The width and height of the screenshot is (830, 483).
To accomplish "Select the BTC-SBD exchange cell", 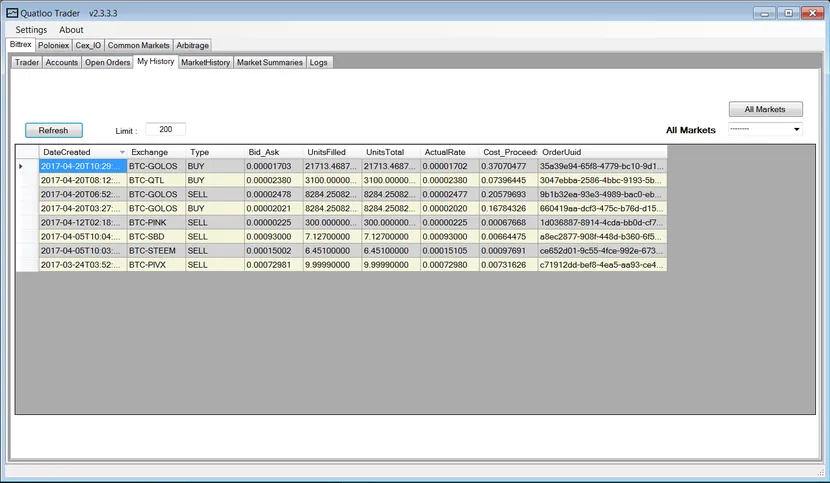I will click(156, 237).
